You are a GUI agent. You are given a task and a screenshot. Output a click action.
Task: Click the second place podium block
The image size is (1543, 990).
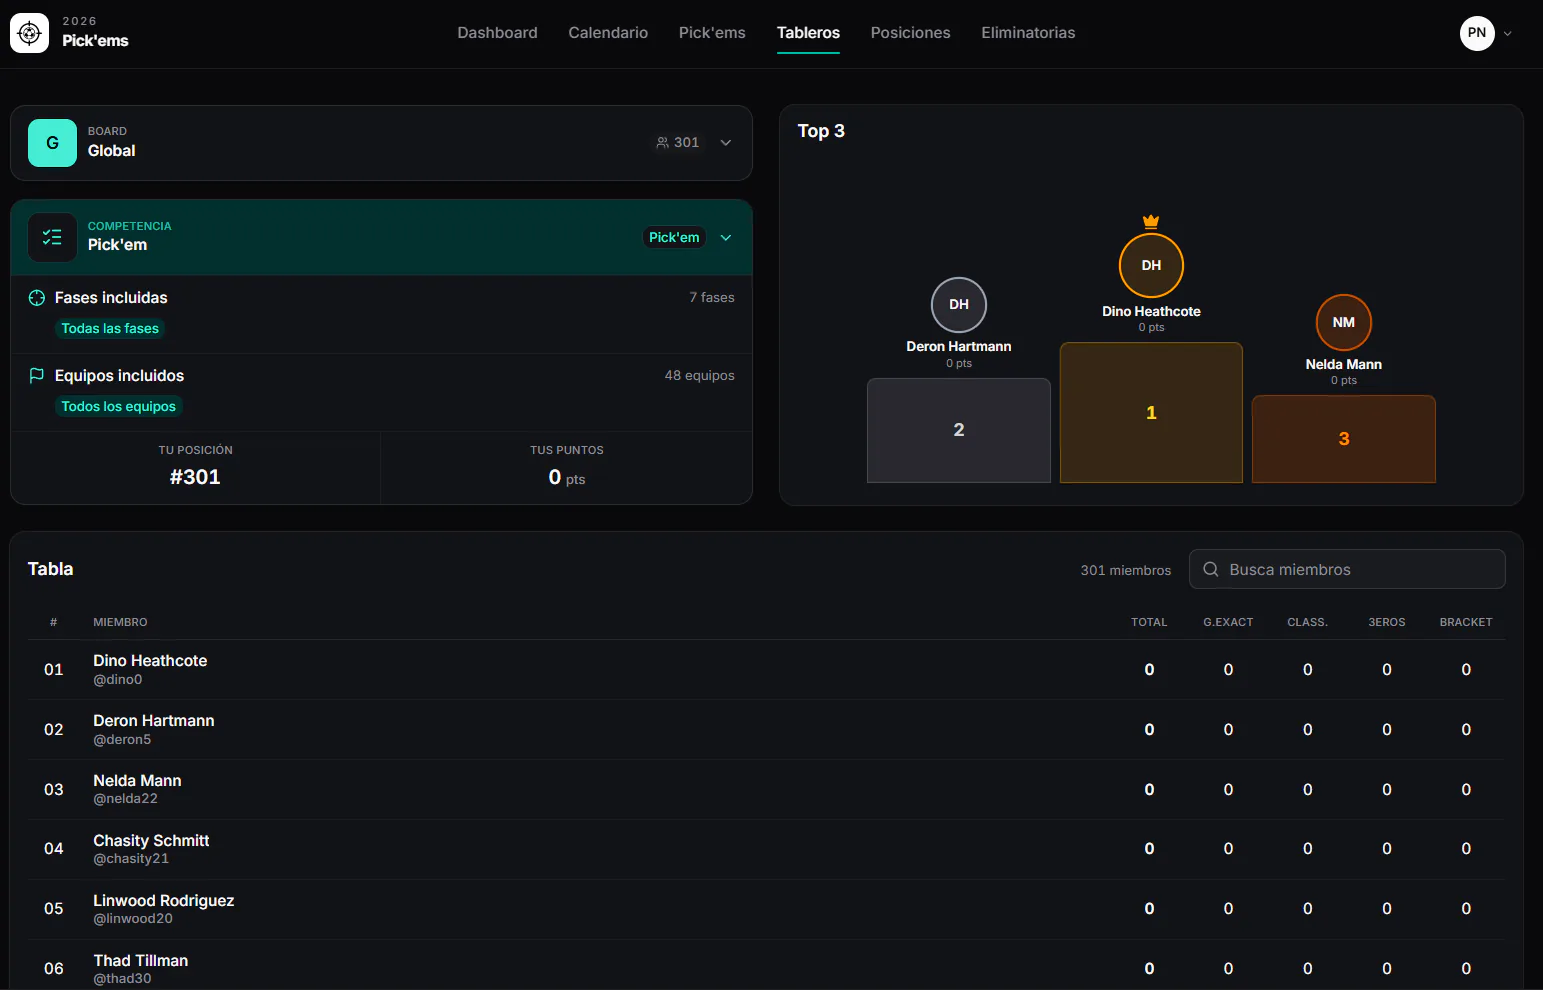(x=959, y=430)
